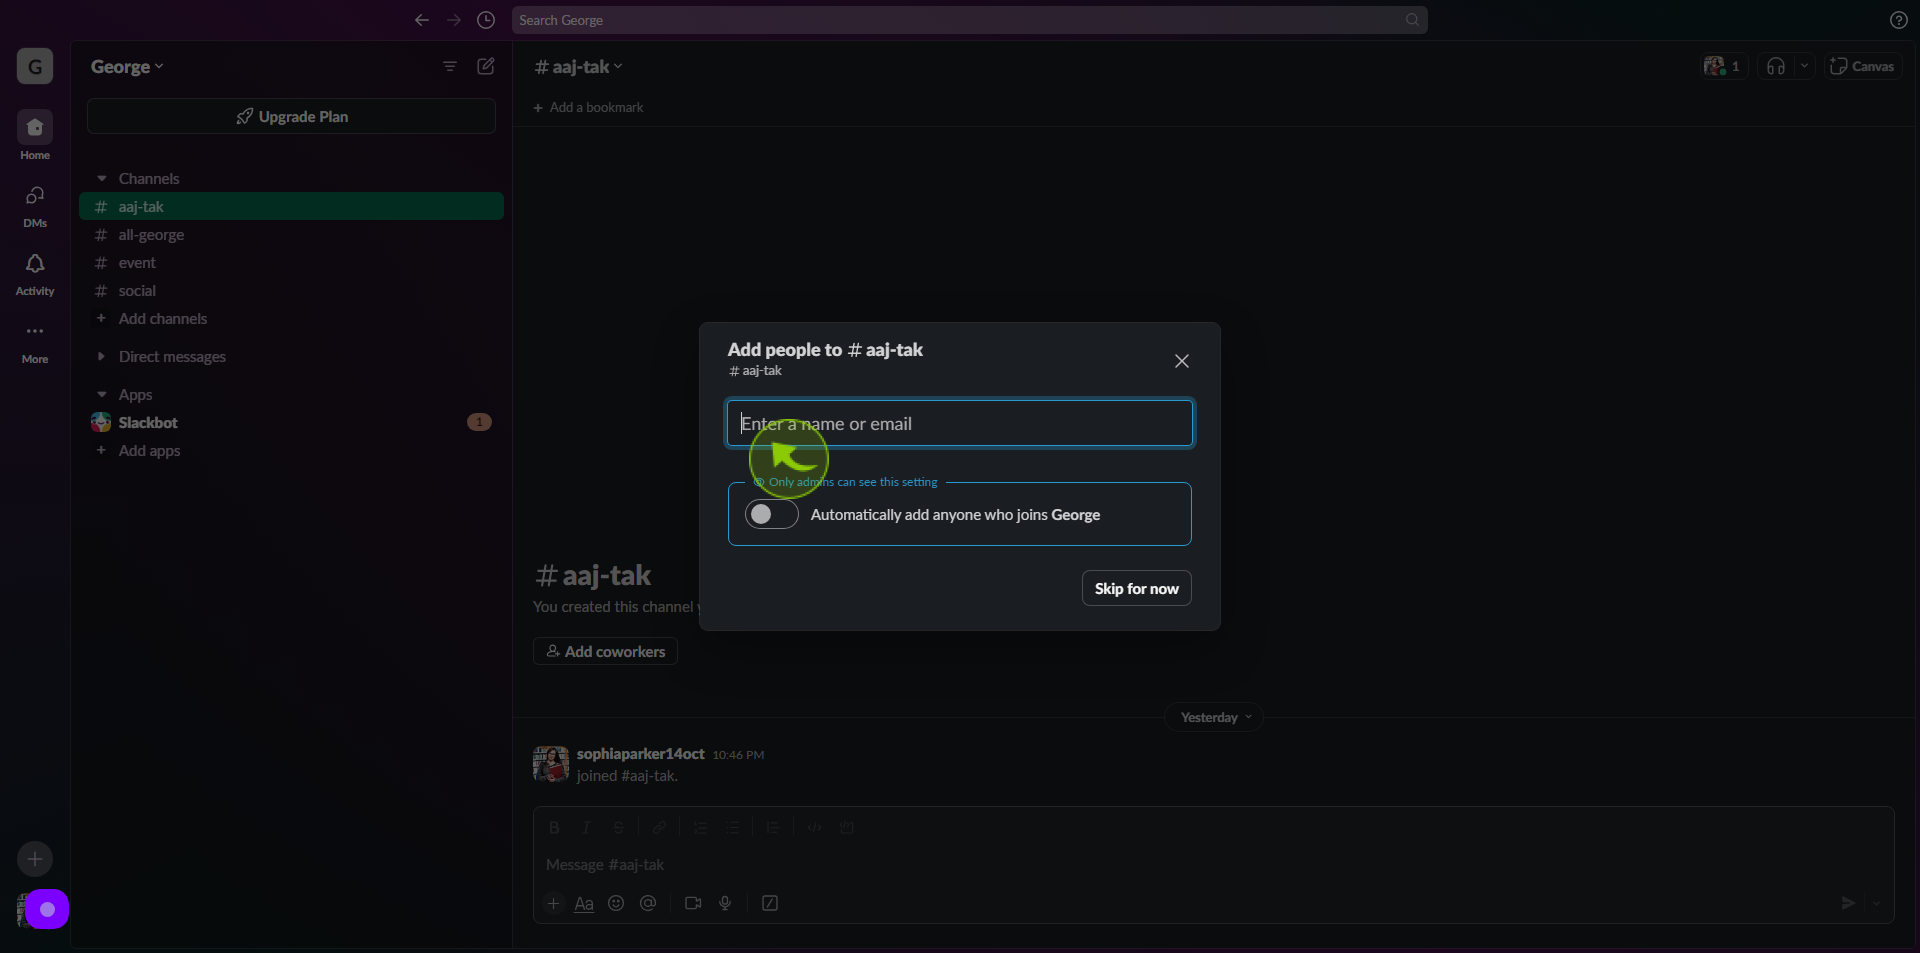Screen dimensions: 1920x953
Task: Collapse the Apps section
Action: 102,394
